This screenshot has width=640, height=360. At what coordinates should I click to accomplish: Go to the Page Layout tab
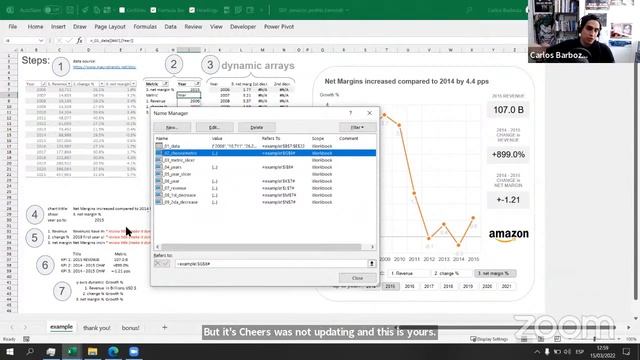pos(110,27)
